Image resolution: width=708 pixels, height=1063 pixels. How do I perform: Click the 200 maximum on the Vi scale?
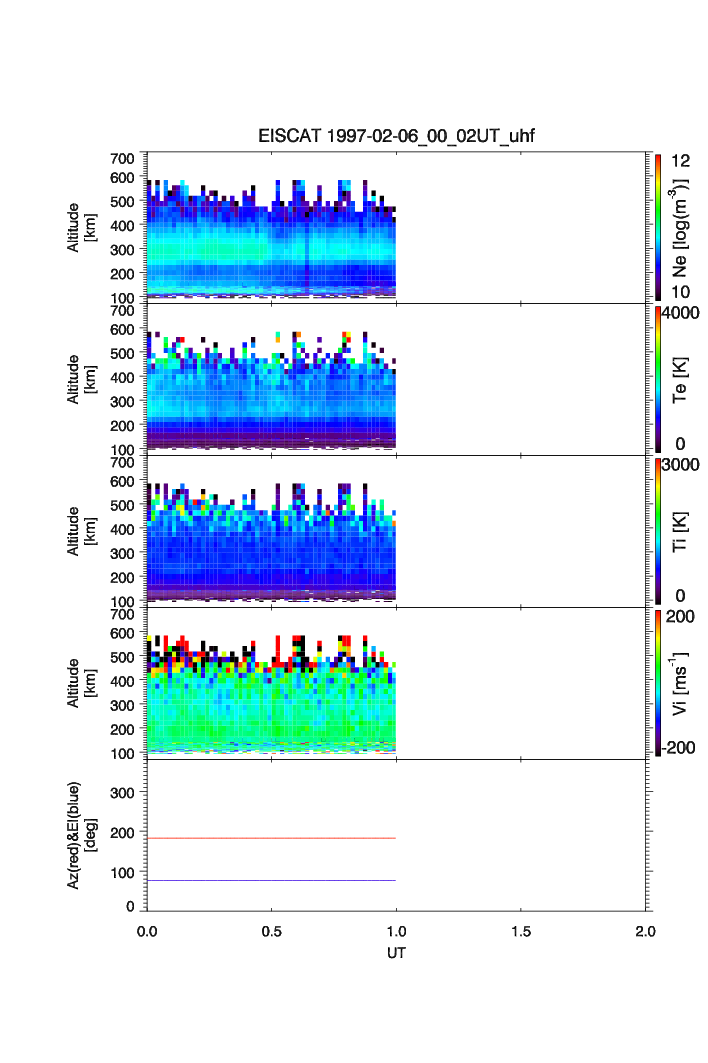point(680,616)
